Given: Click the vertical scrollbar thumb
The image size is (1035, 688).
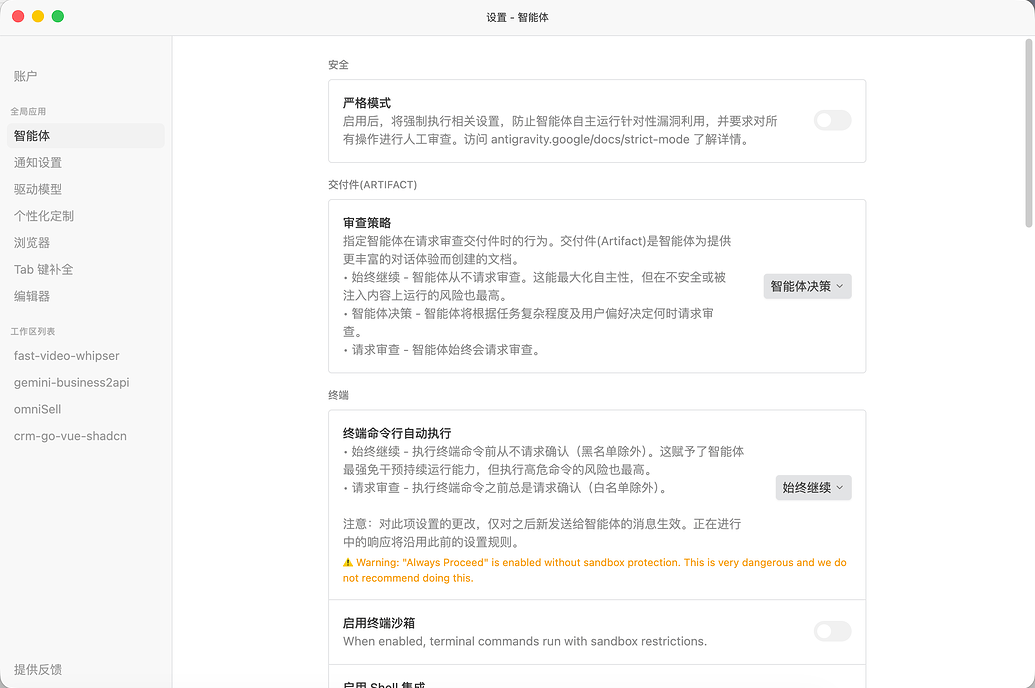Looking at the screenshot, I should tap(1028, 133).
